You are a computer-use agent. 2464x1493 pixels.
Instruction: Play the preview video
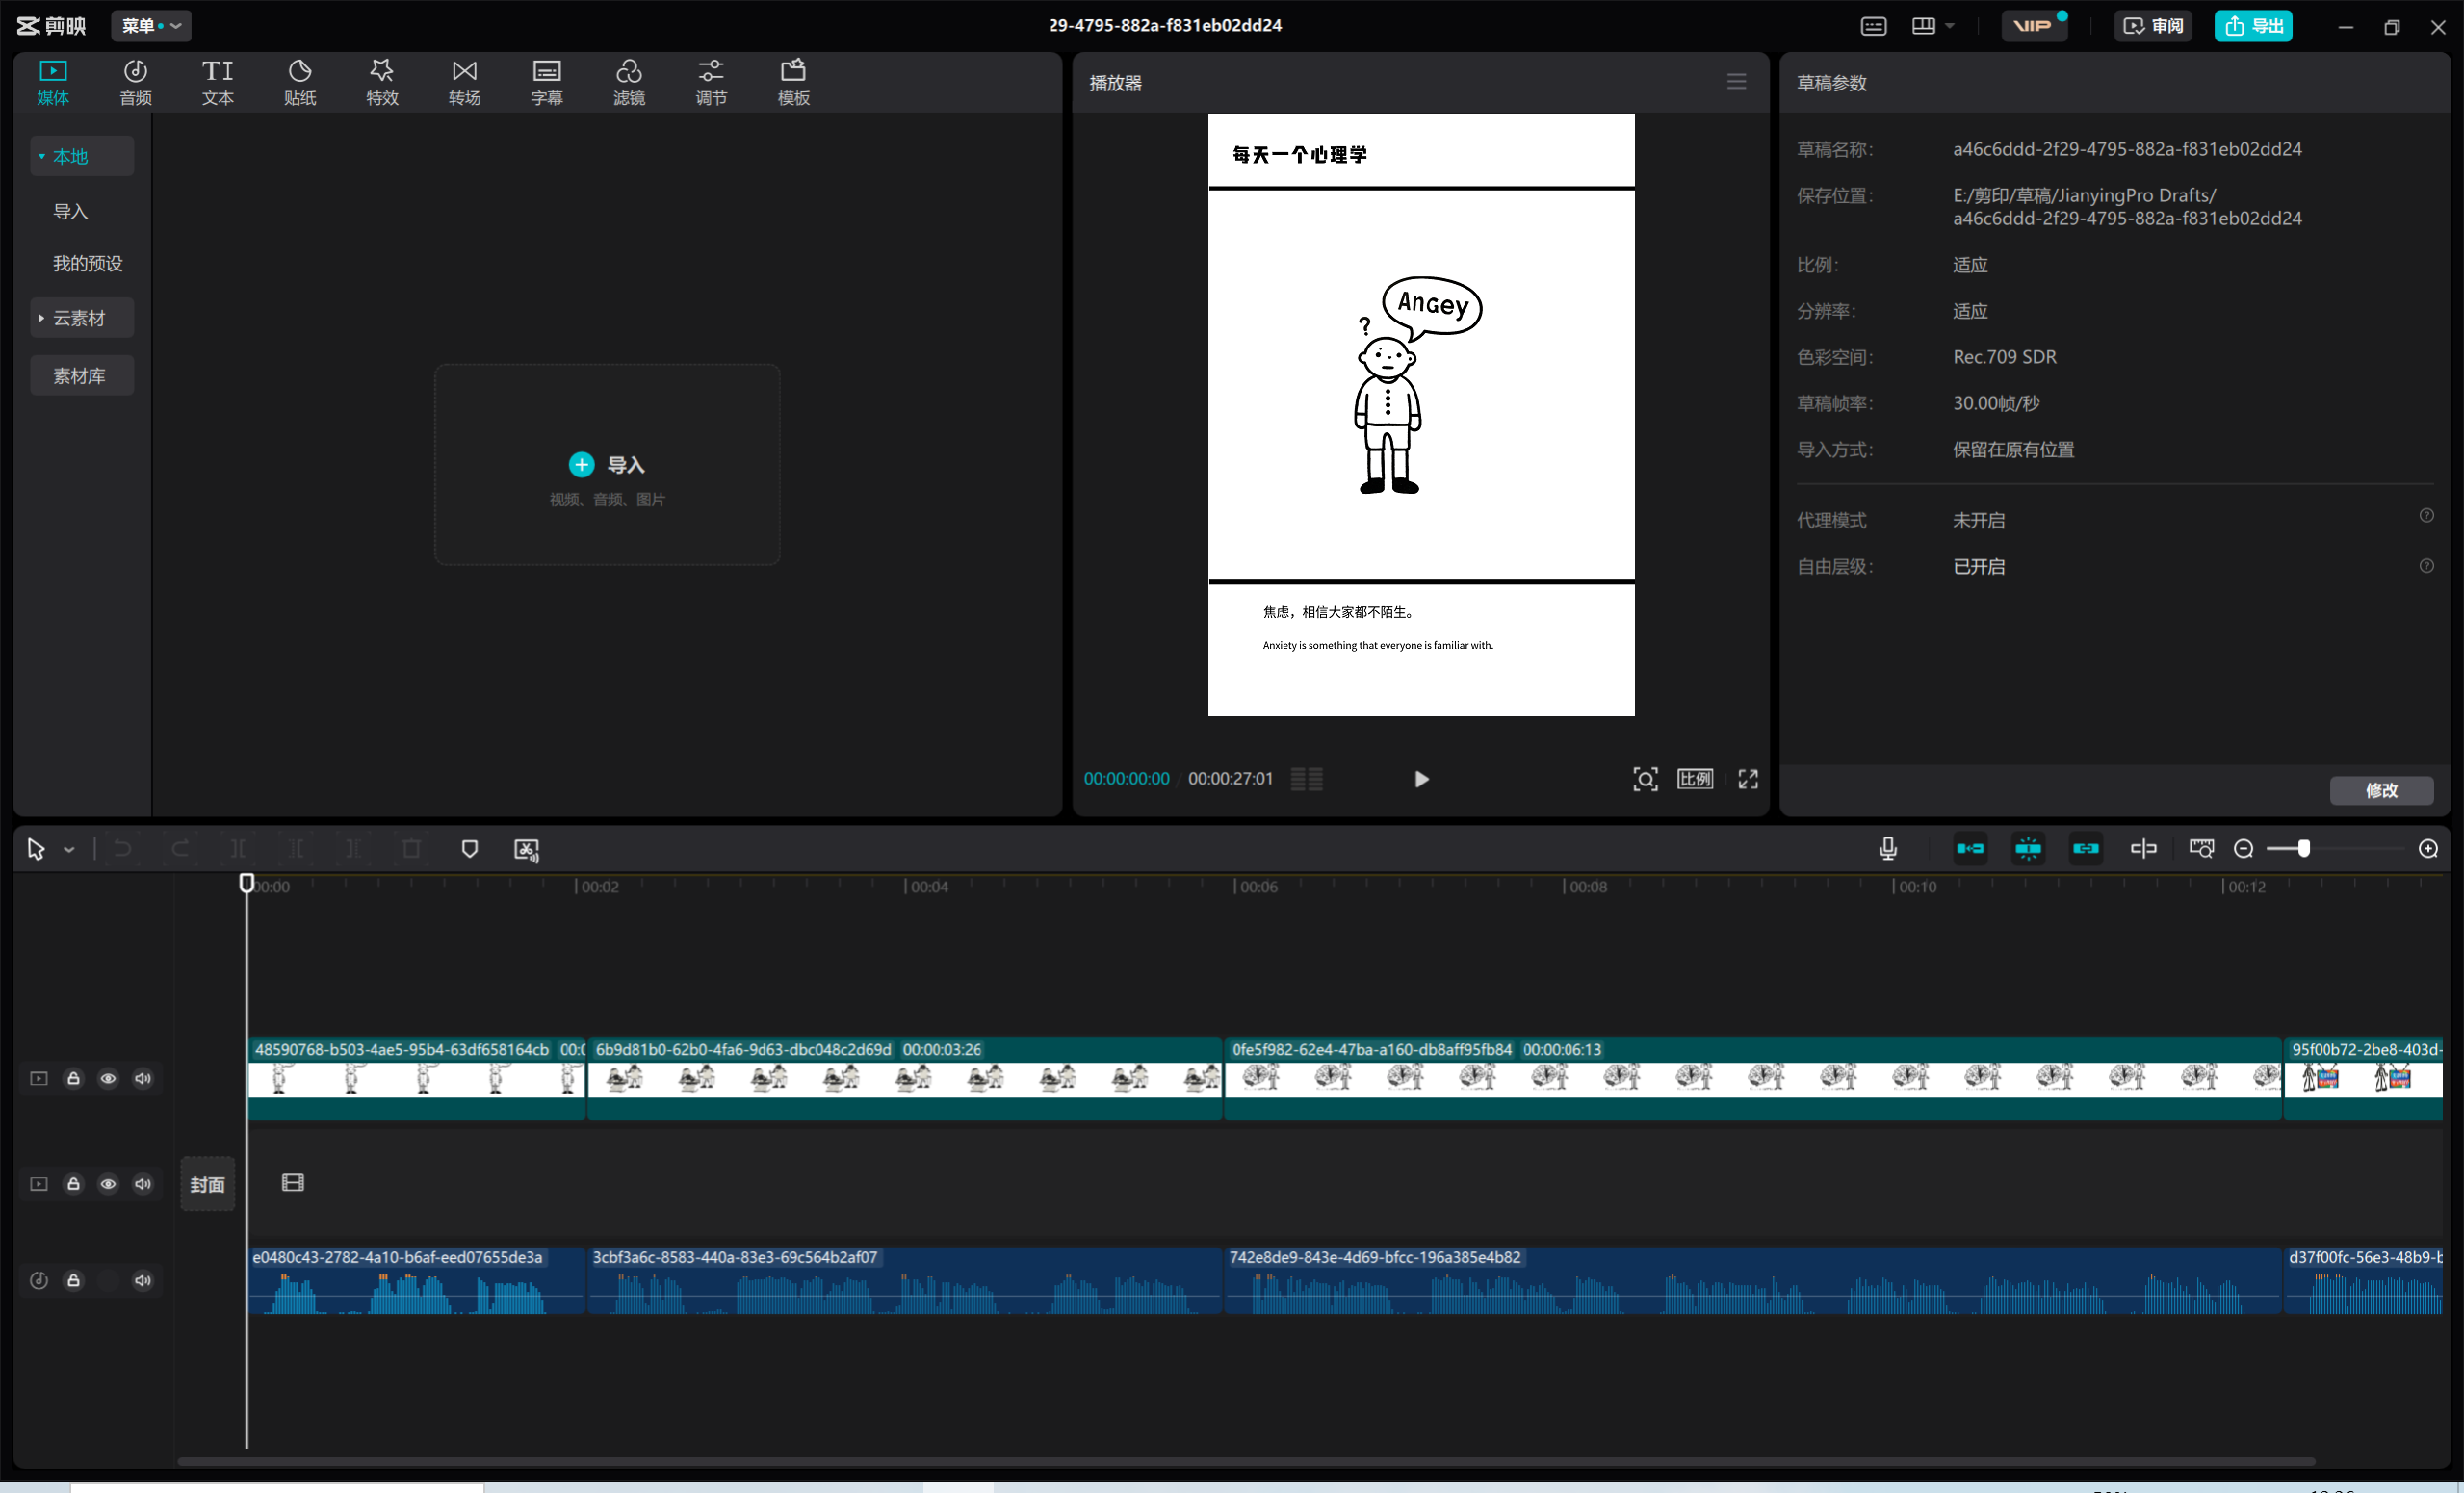coord(1421,779)
